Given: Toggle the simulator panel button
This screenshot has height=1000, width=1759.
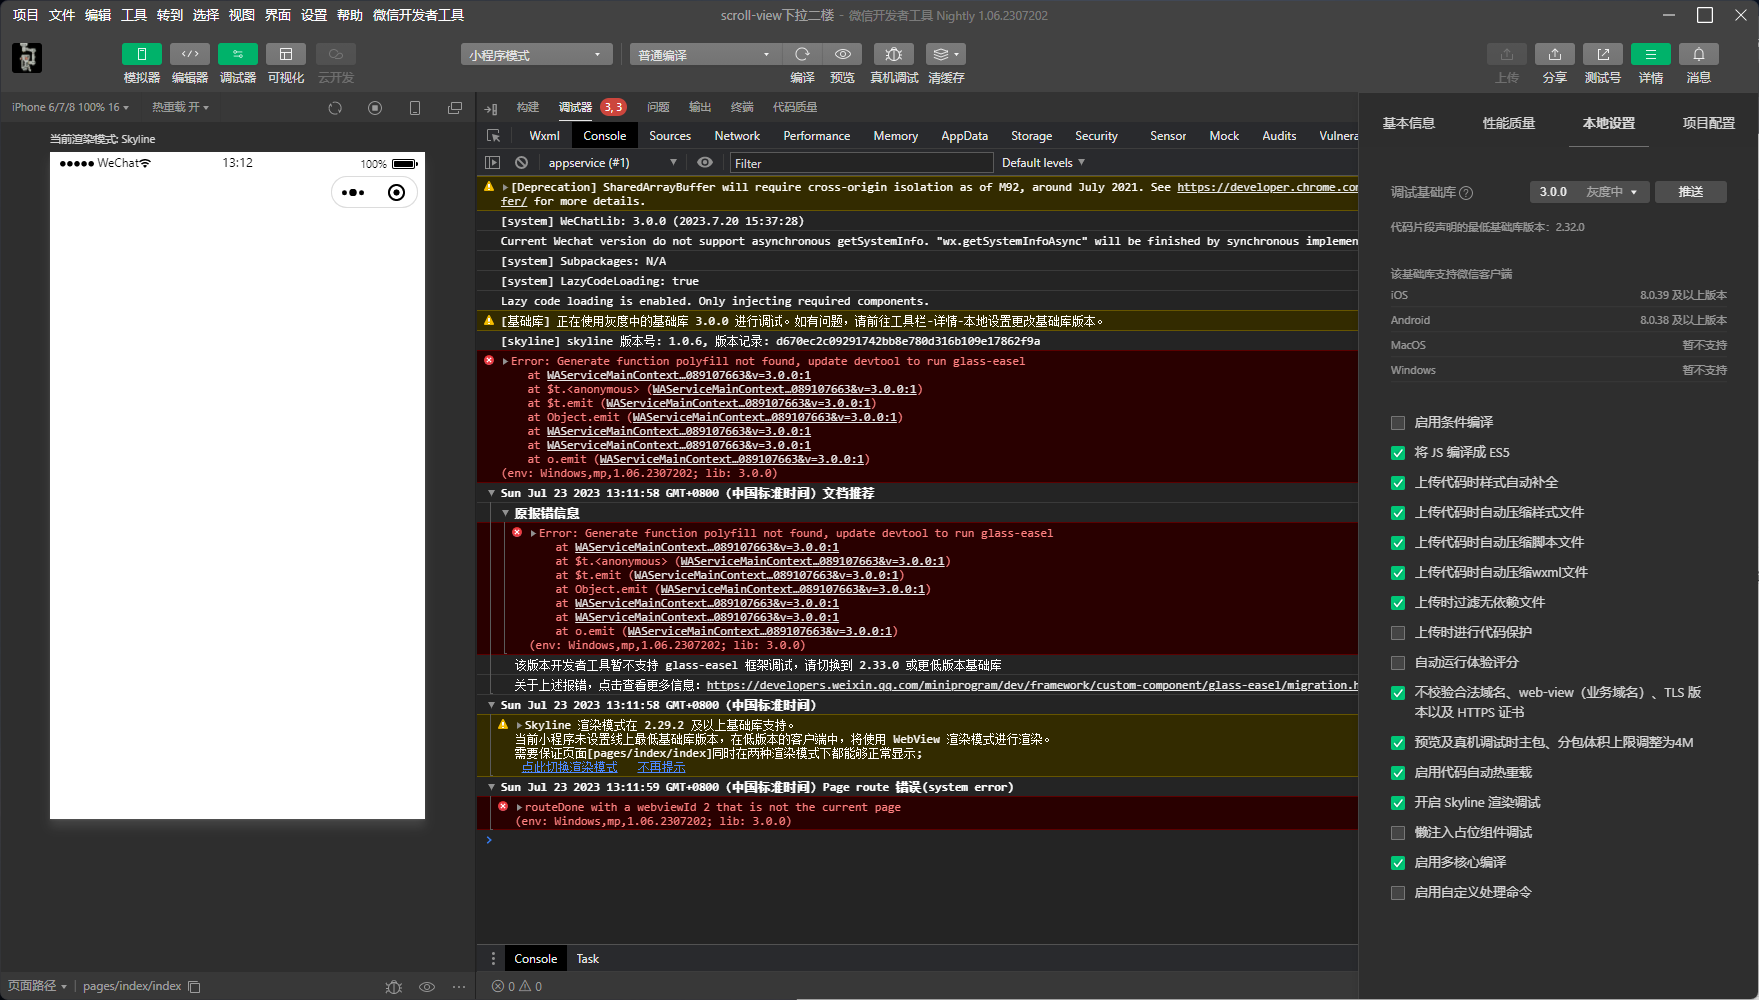Looking at the screenshot, I should point(142,54).
